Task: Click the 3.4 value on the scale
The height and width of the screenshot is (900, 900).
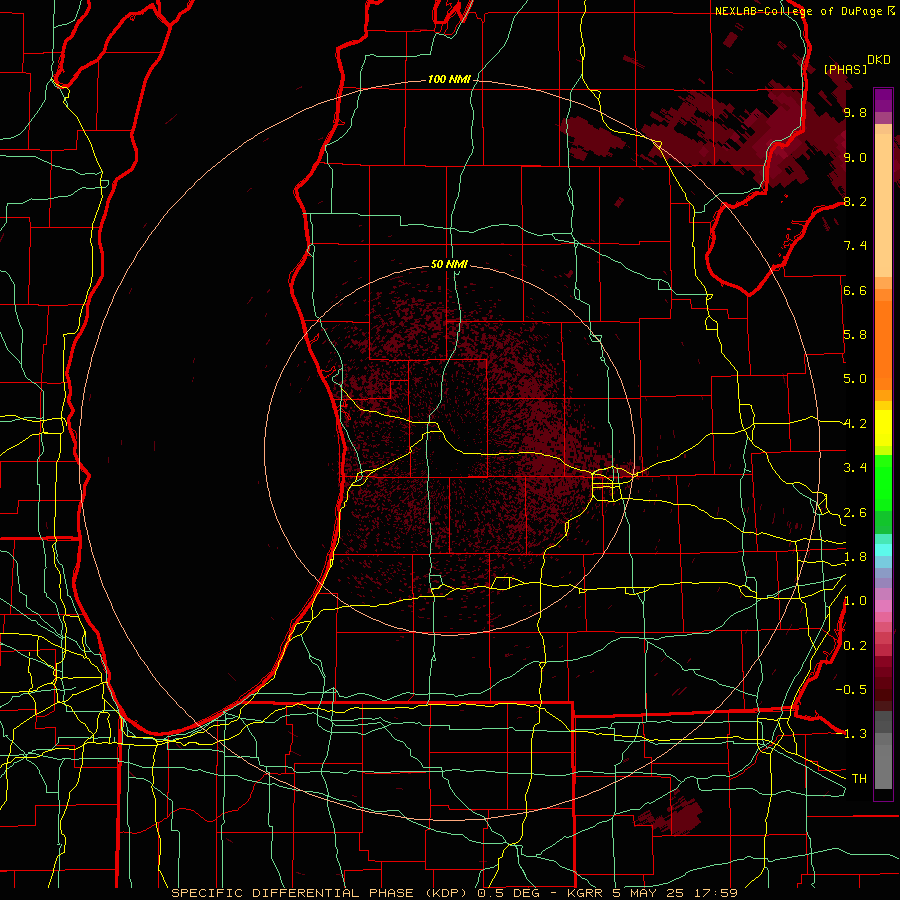Action: pos(855,468)
